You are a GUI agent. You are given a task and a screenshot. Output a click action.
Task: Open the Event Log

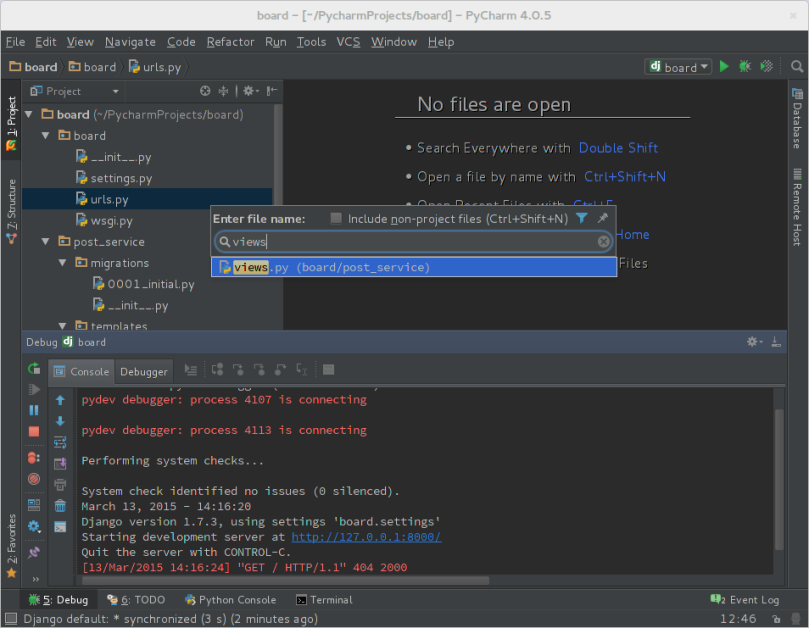(745, 600)
